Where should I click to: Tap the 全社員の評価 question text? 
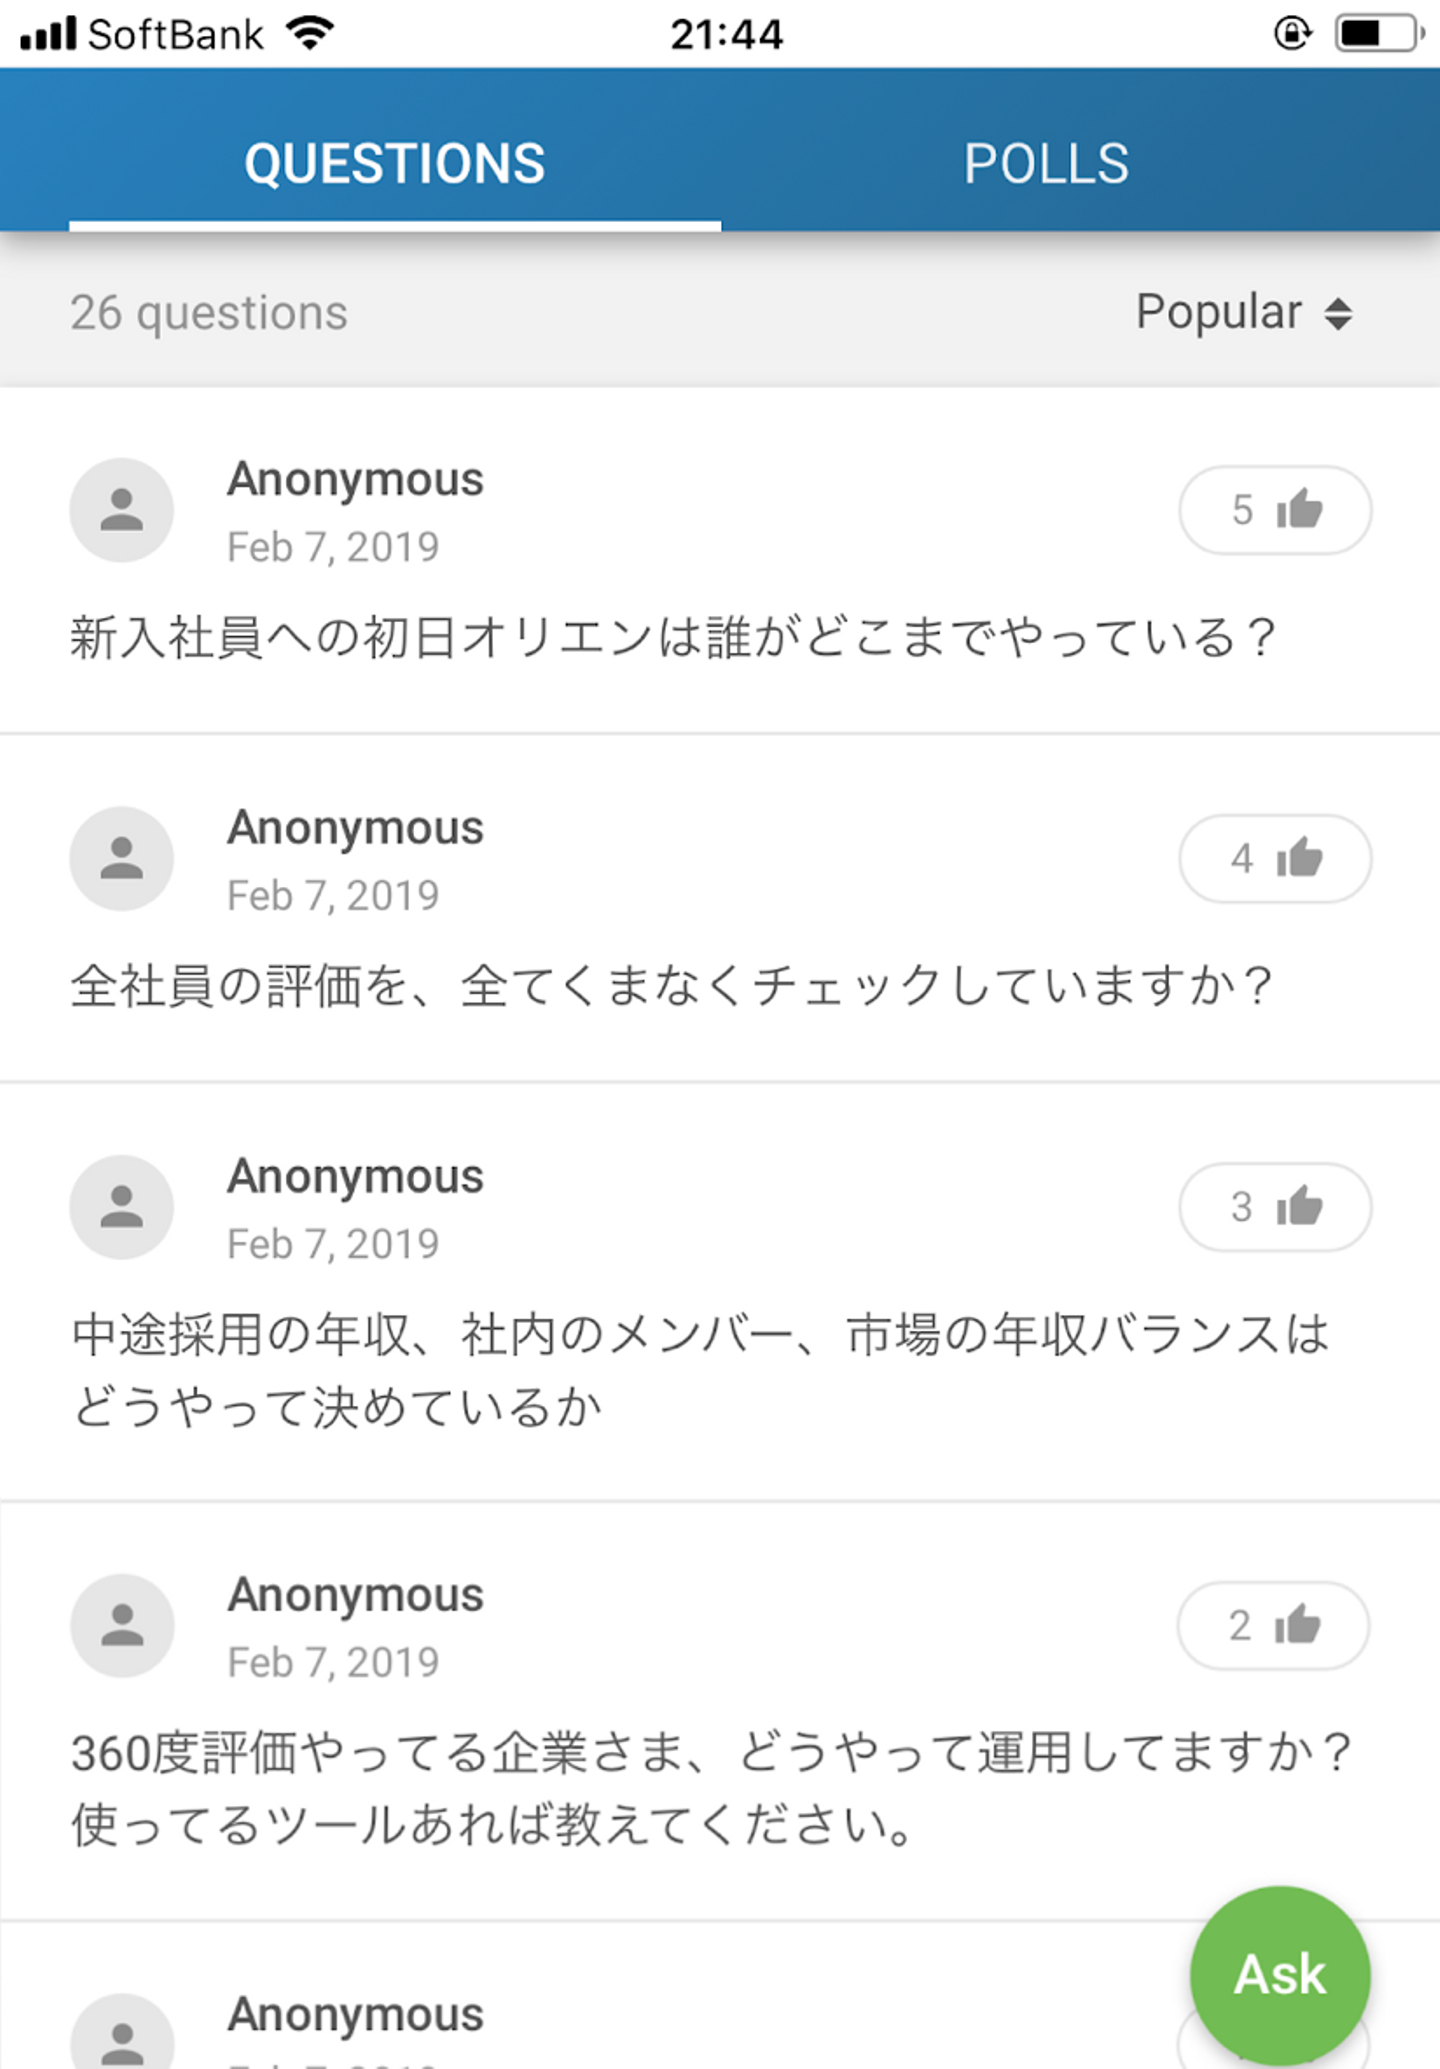click(x=671, y=986)
